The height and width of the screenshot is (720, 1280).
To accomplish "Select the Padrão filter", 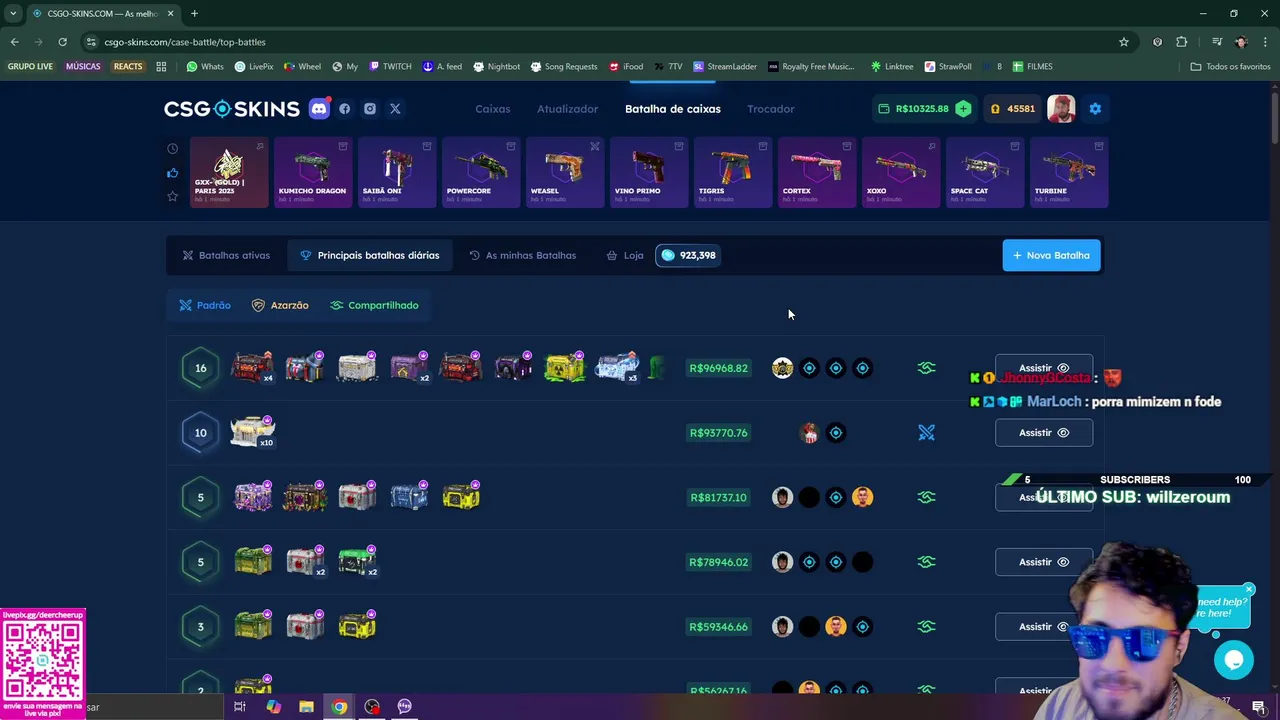I will 205,305.
